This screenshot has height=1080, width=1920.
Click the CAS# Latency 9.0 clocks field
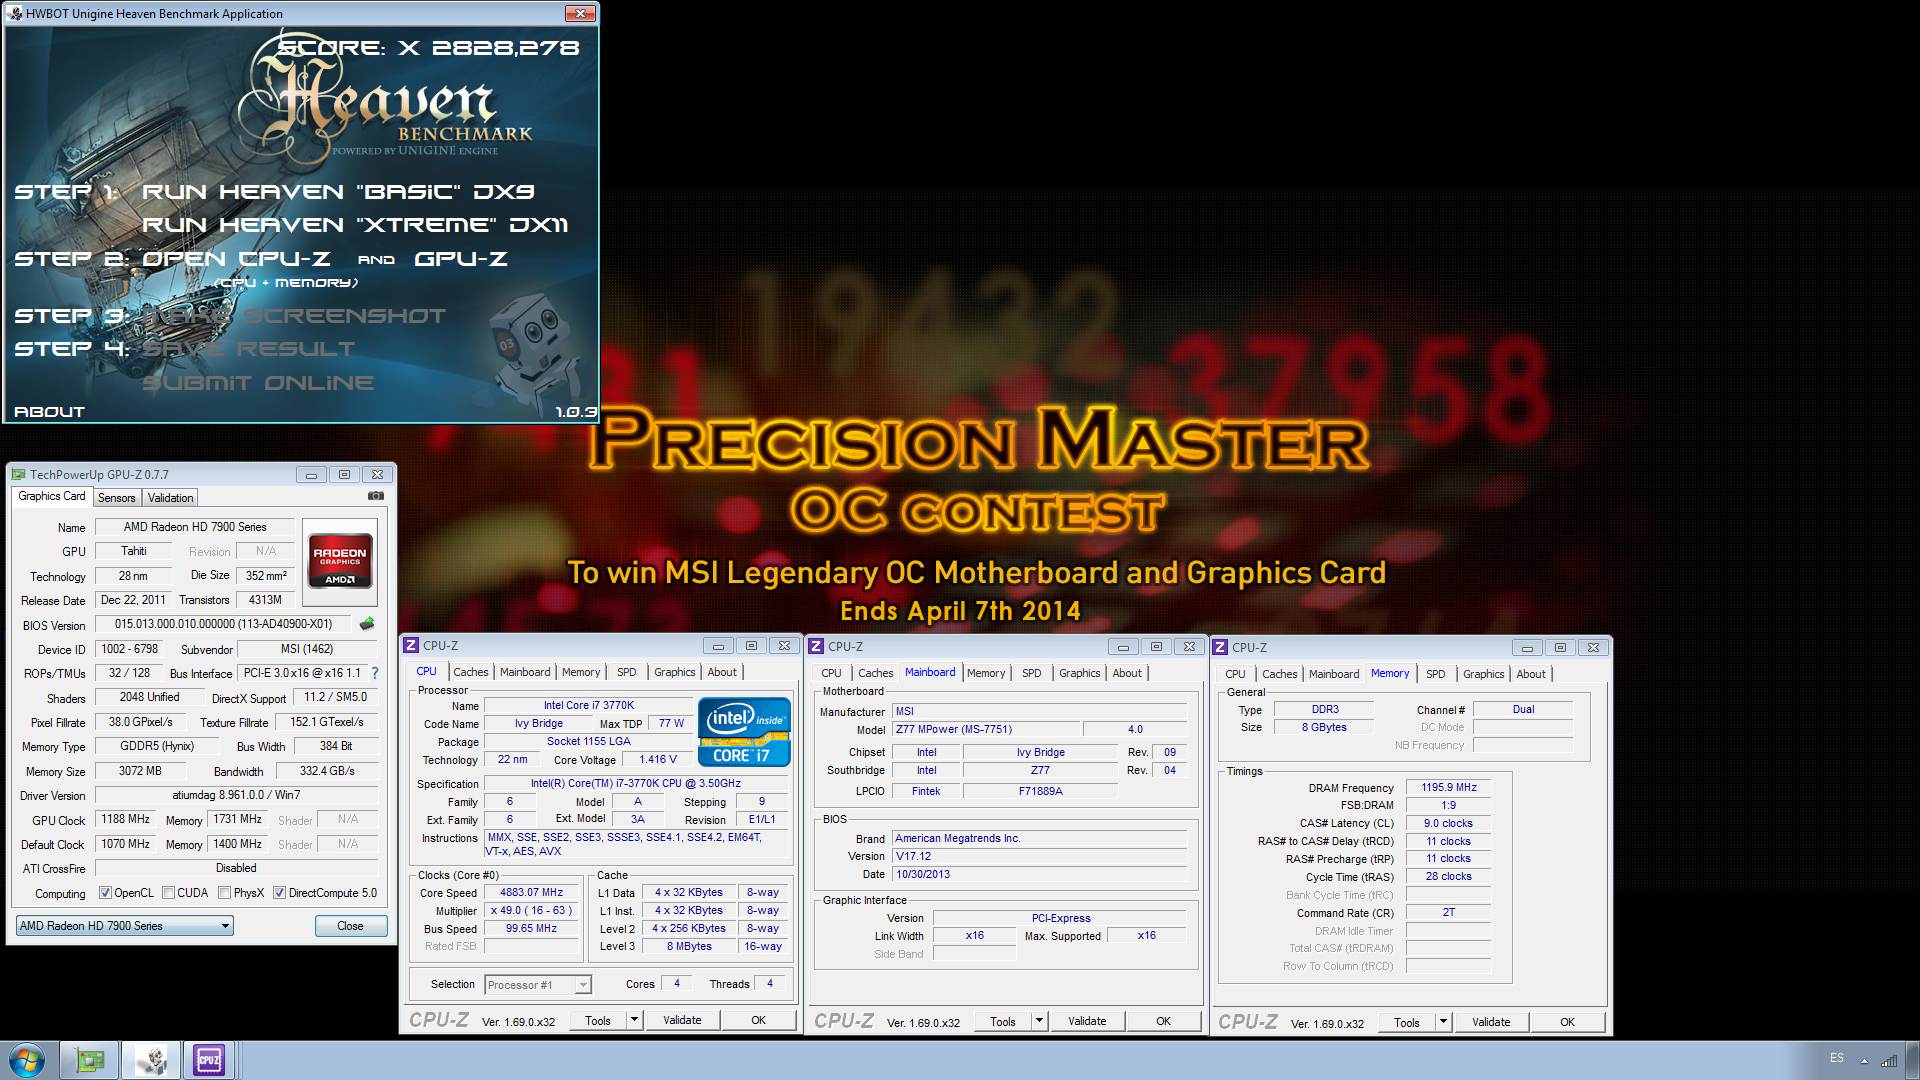pyautogui.click(x=1449, y=824)
